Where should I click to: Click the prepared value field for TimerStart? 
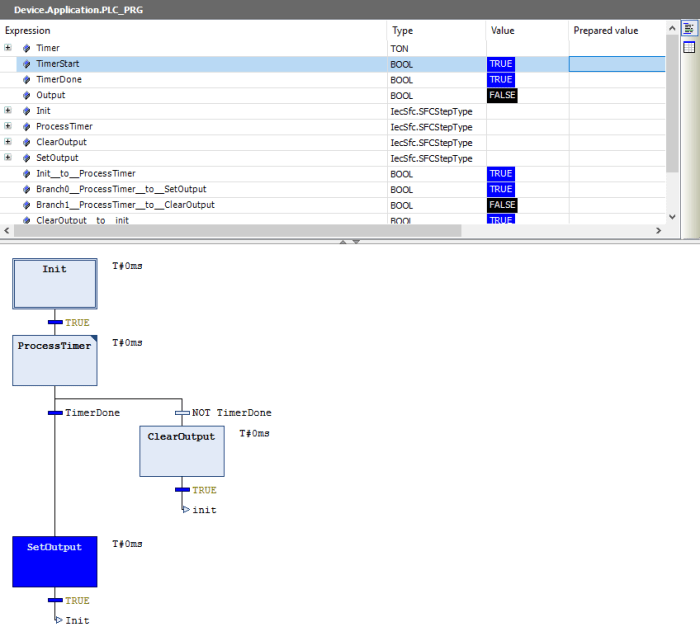pyautogui.click(x=616, y=63)
